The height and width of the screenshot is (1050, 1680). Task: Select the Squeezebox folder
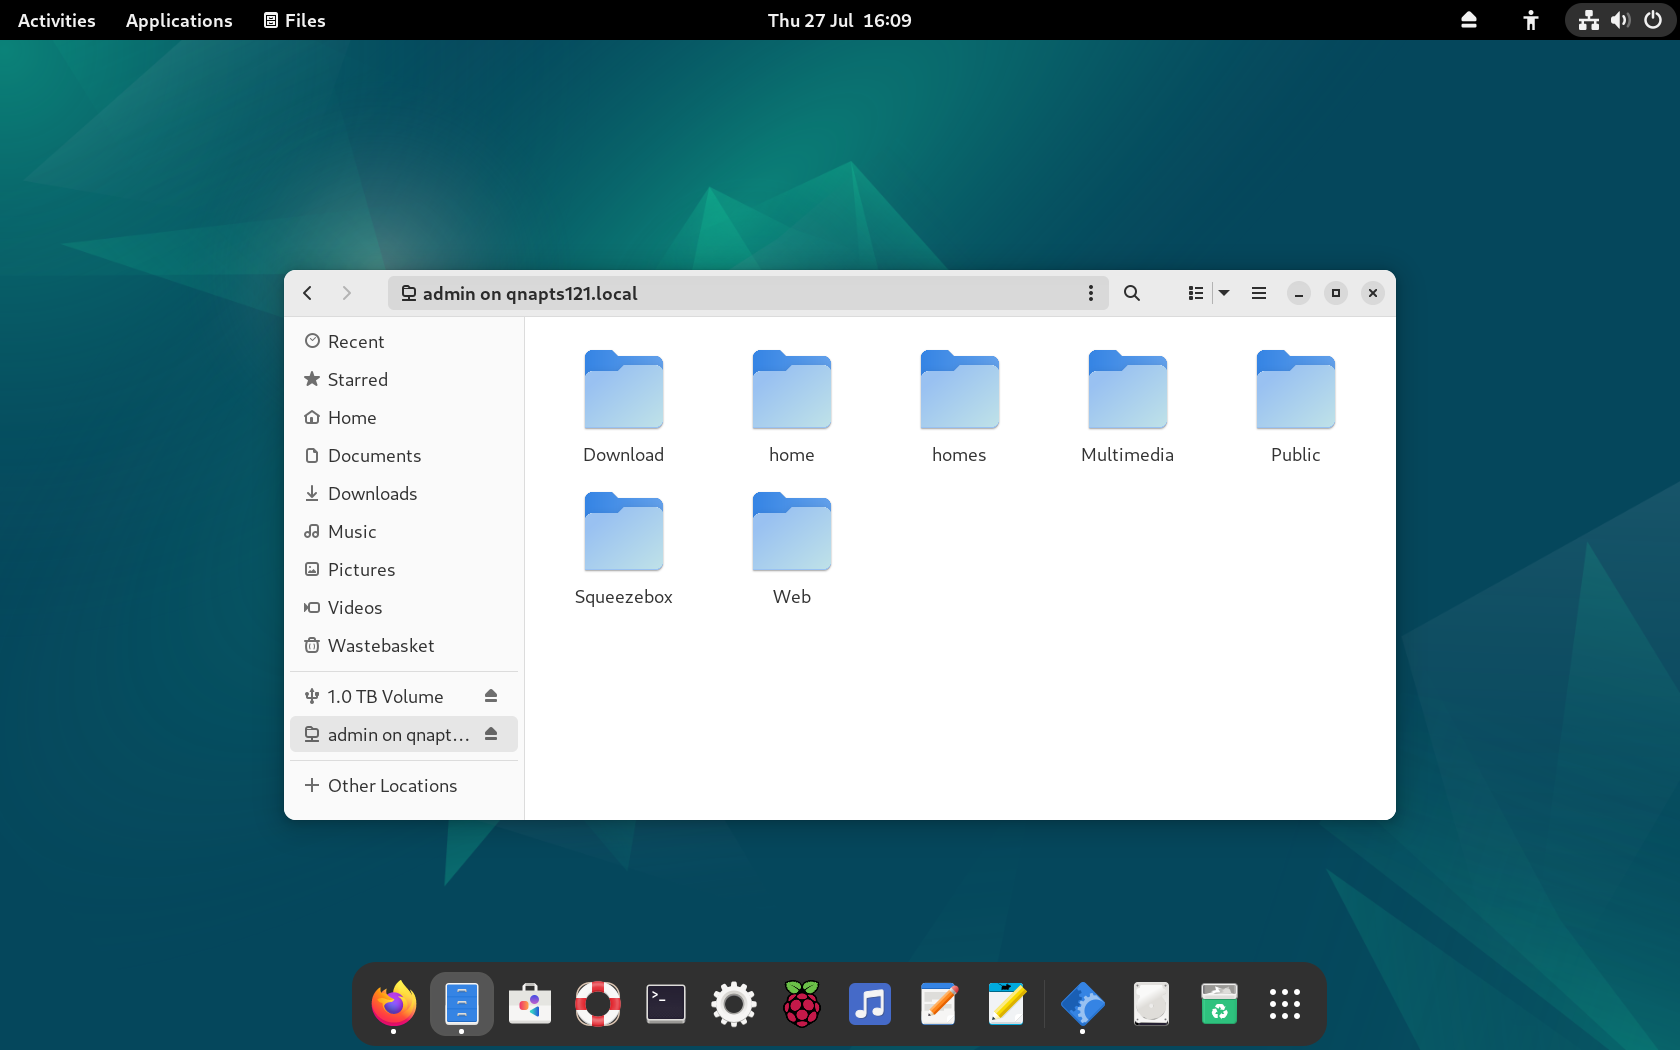624,549
